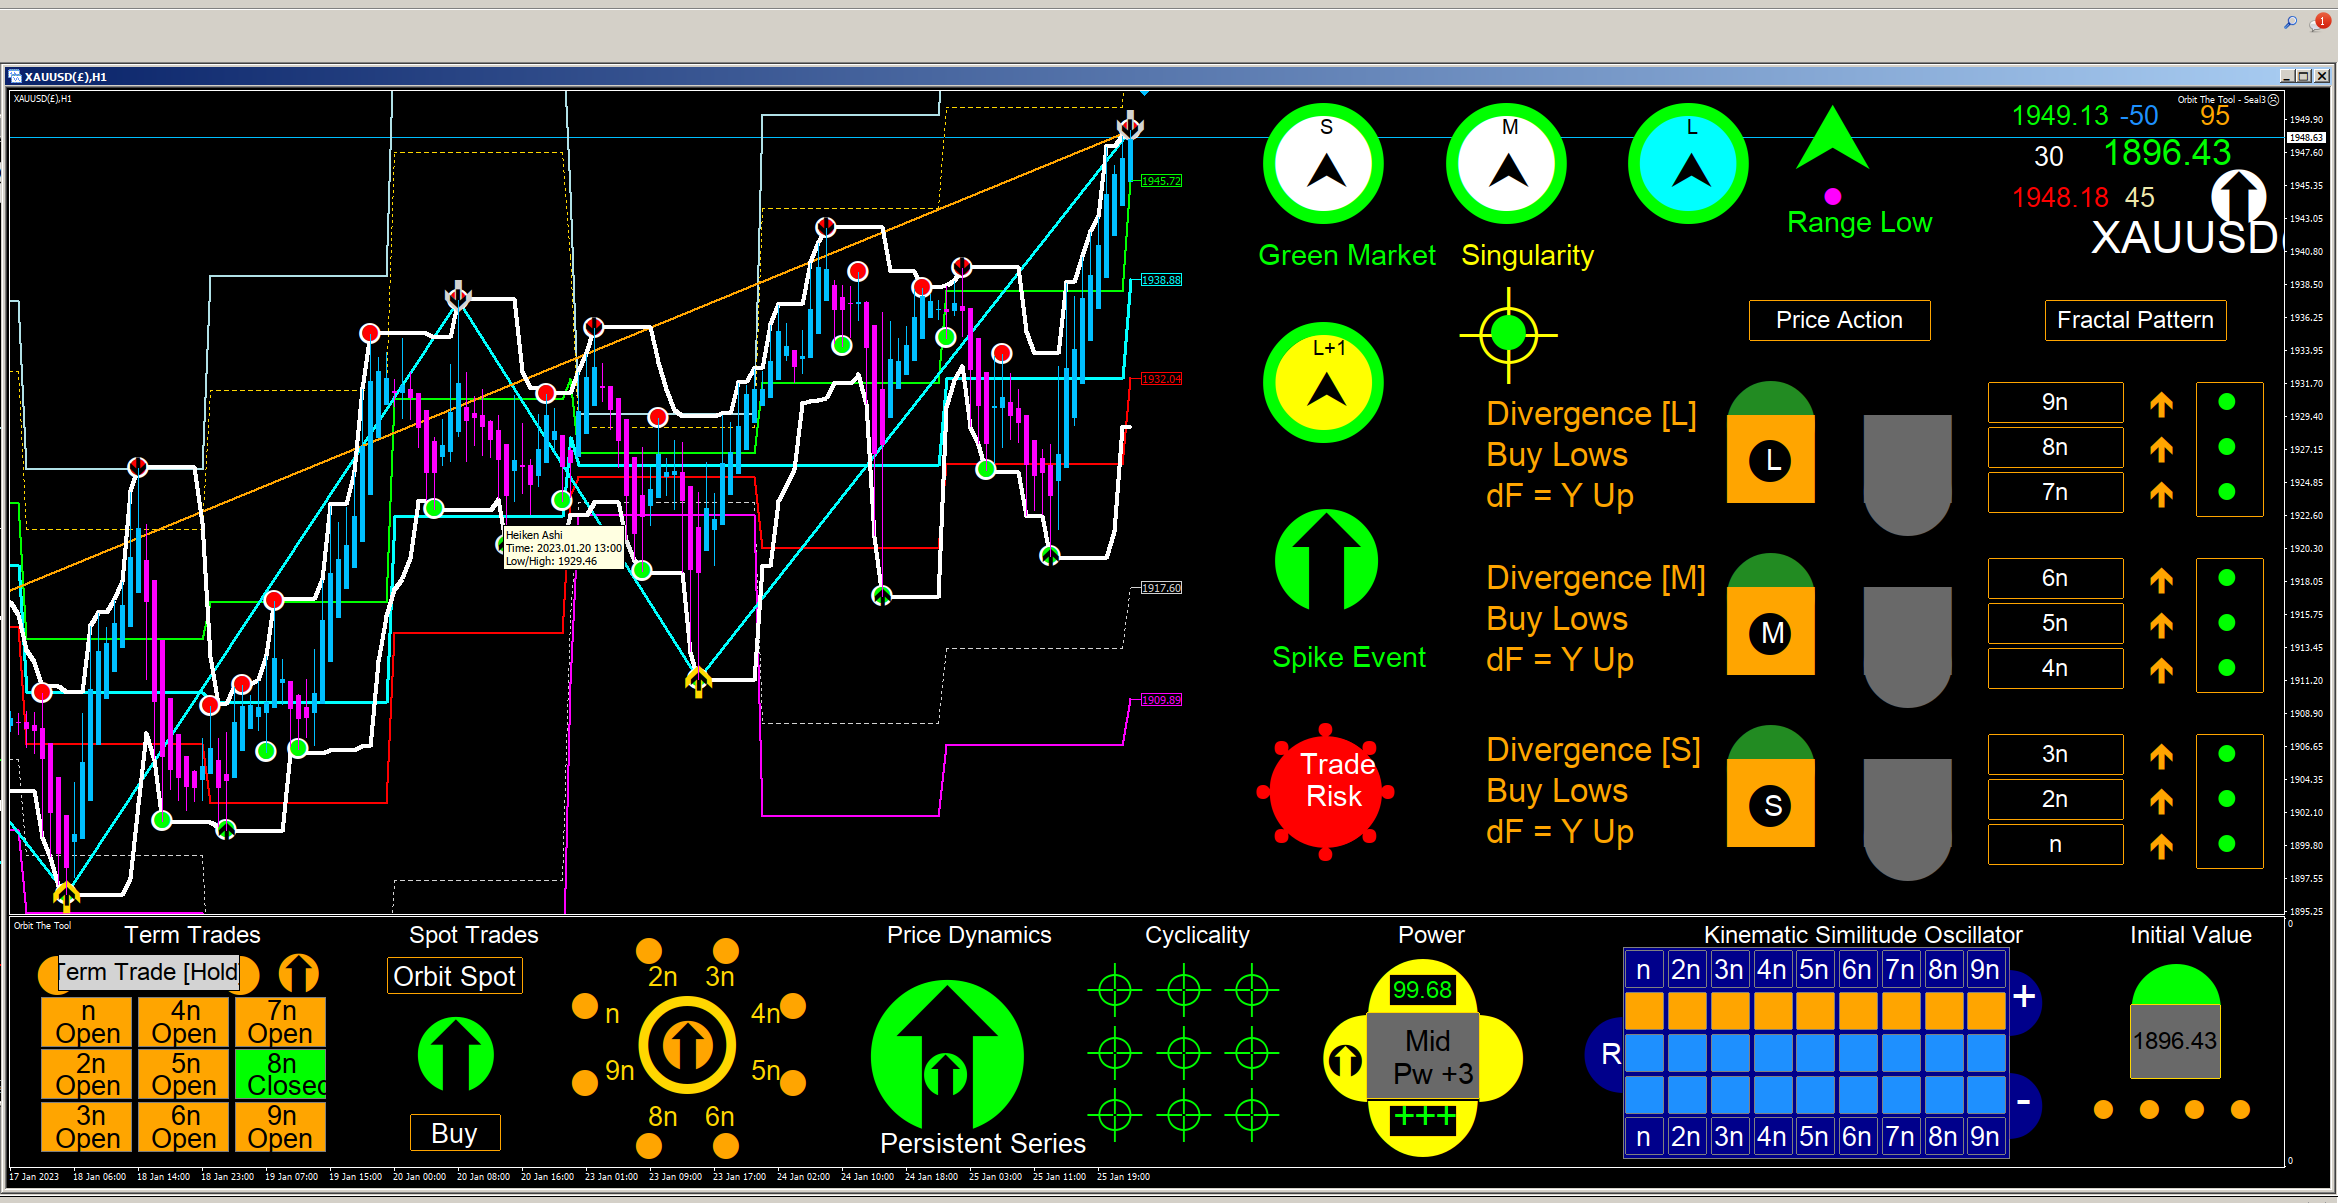Click the cyan L long-term dial
Viewport: 2338px width, 1203px height.
[x=1689, y=163]
